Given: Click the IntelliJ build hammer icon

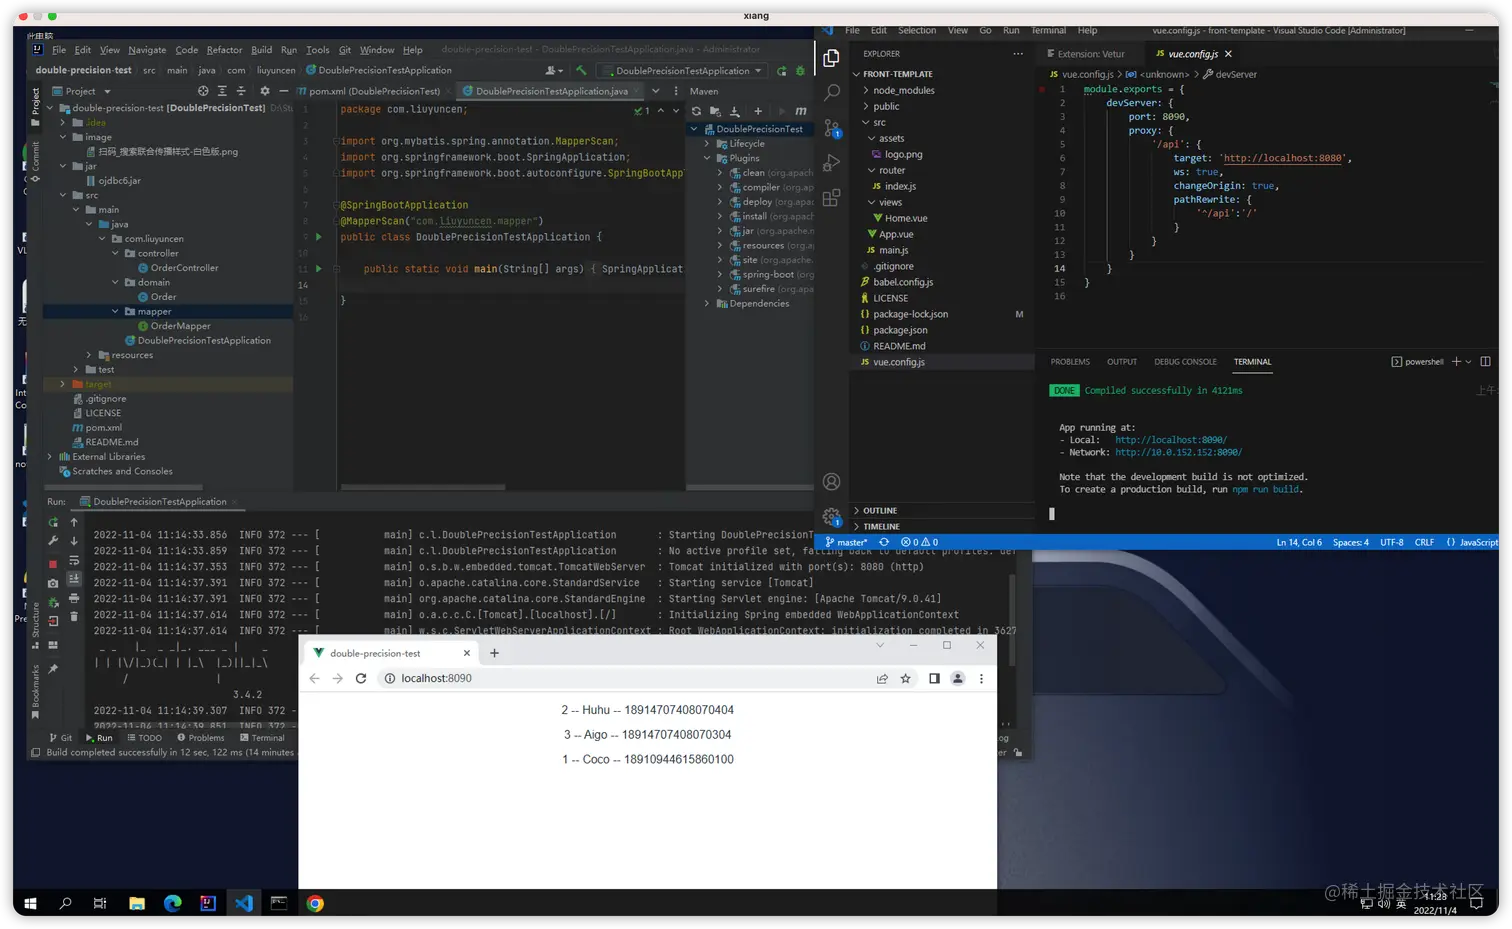Looking at the screenshot, I should [582, 71].
